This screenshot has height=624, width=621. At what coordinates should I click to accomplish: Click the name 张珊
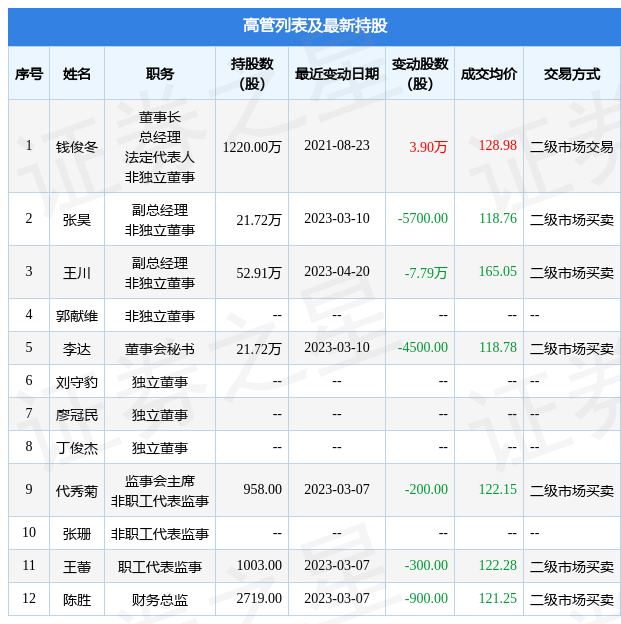tap(77, 534)
